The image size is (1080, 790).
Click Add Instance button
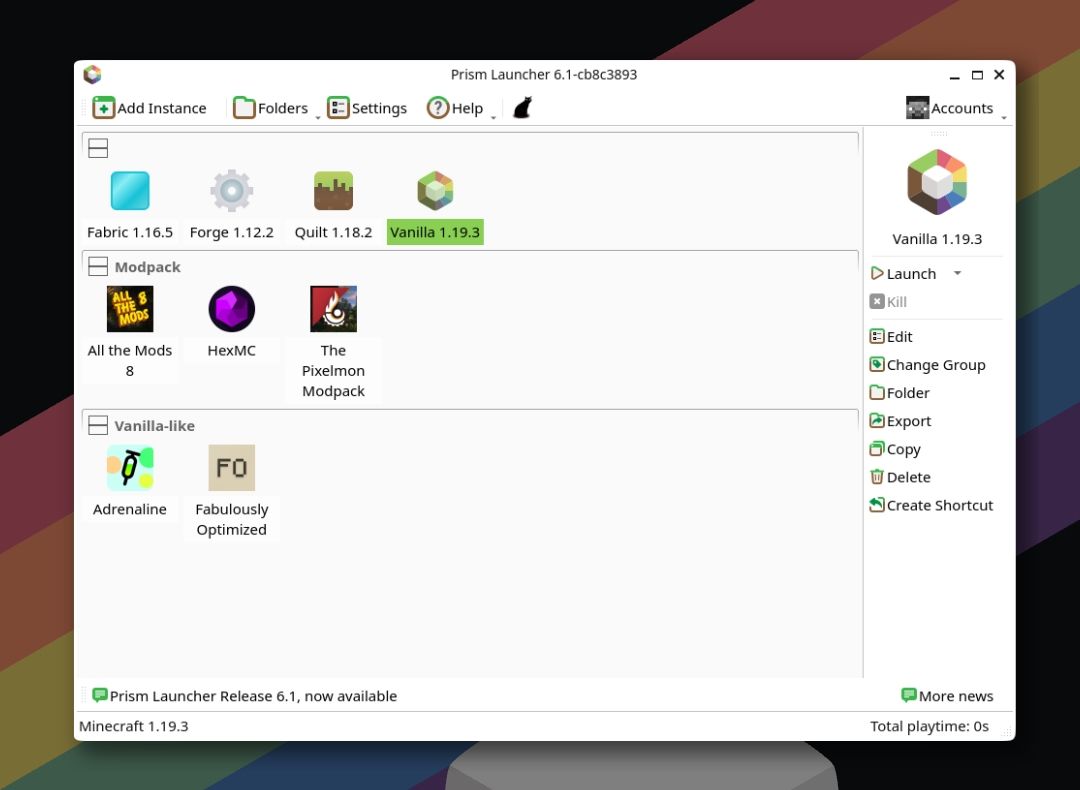point(149,108)
